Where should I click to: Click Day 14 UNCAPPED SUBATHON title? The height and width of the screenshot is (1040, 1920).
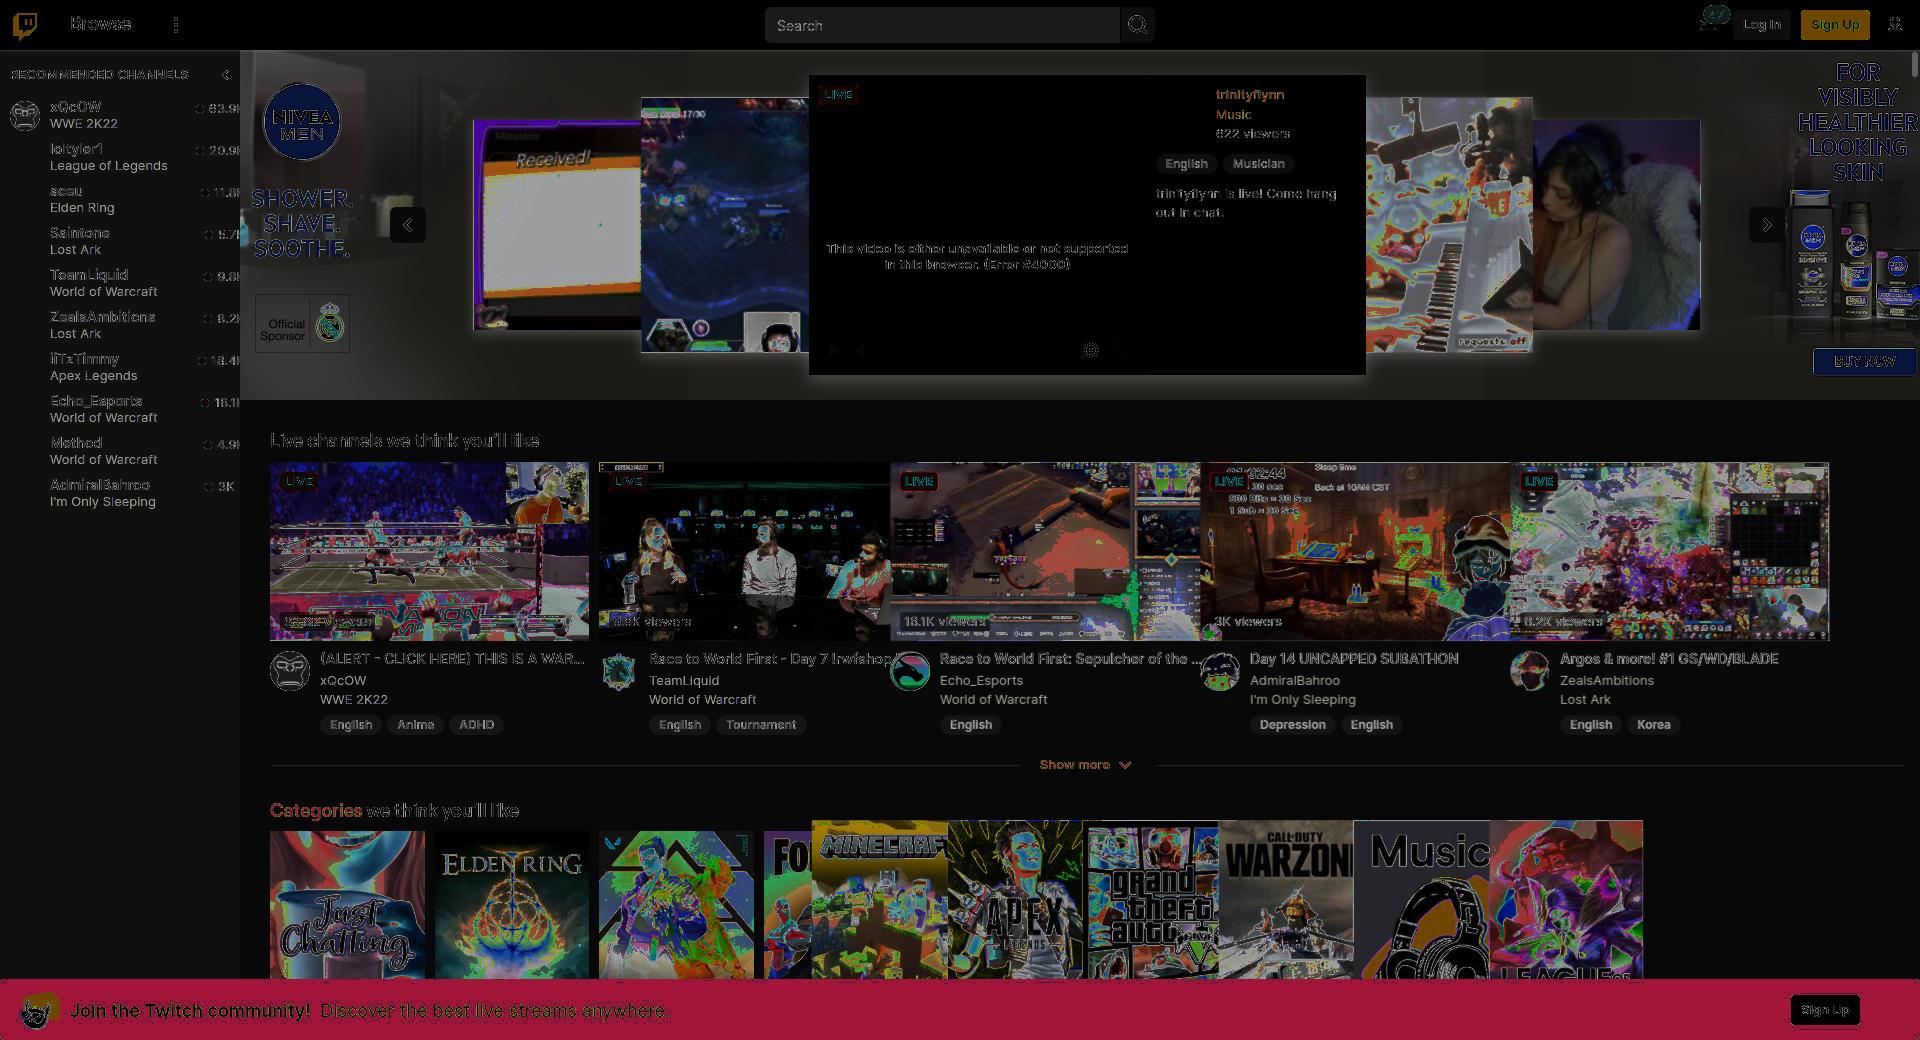pos(1354,659)
